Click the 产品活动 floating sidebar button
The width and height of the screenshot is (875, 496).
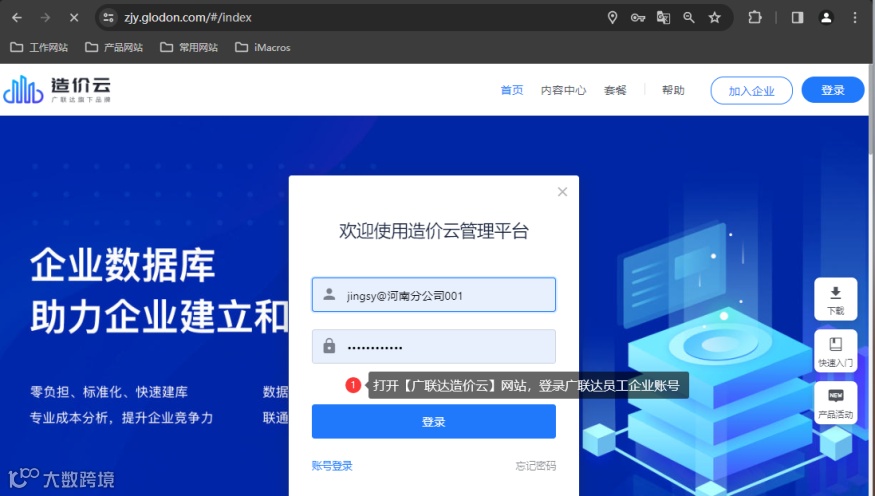click(835, 403)
